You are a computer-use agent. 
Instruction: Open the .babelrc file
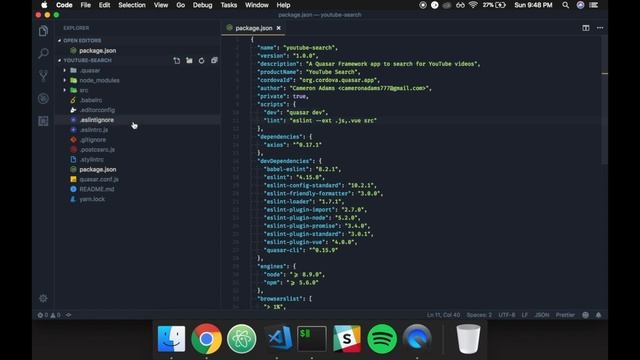(91, 100)
